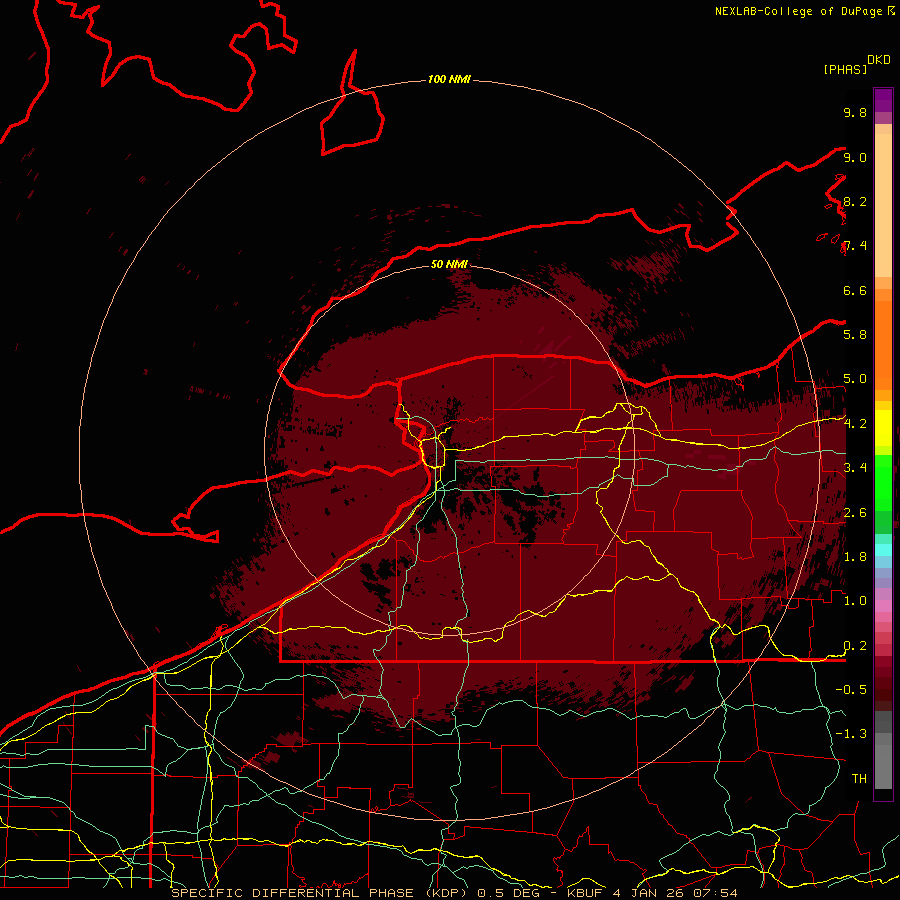Click the [PHAS] legend unit label
This screenshot has height=900, width=900.
tap(845, 69)
